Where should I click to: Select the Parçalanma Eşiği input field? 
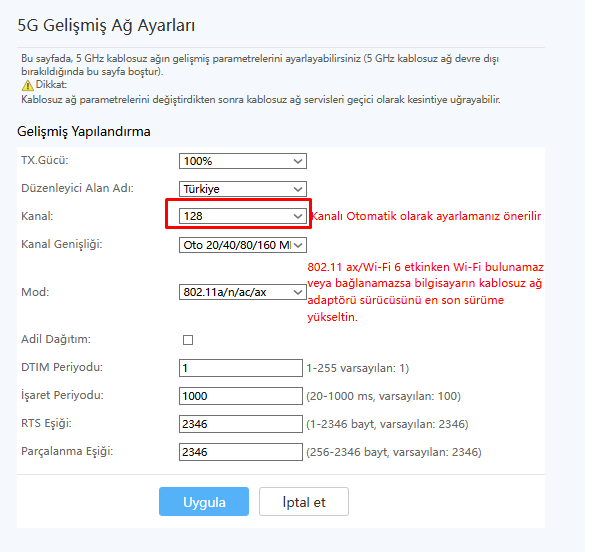point(241,452)
